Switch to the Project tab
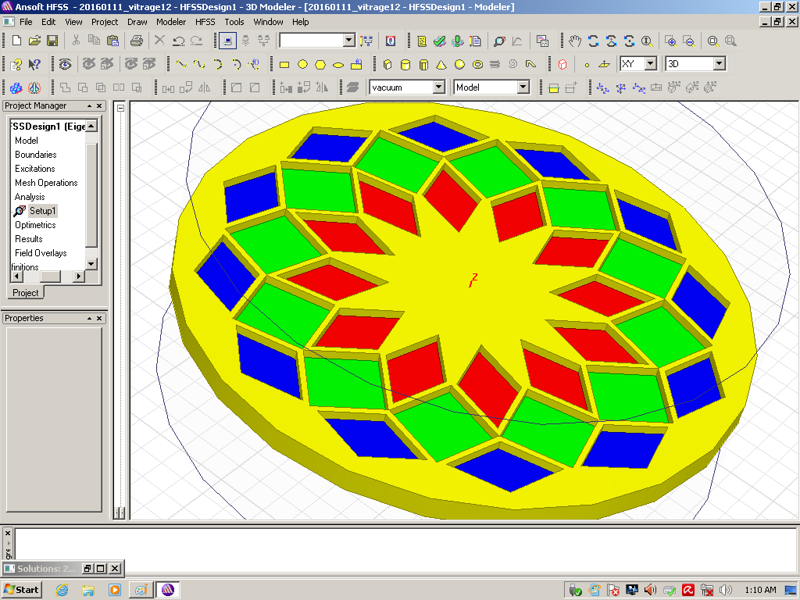 [26, 293]
